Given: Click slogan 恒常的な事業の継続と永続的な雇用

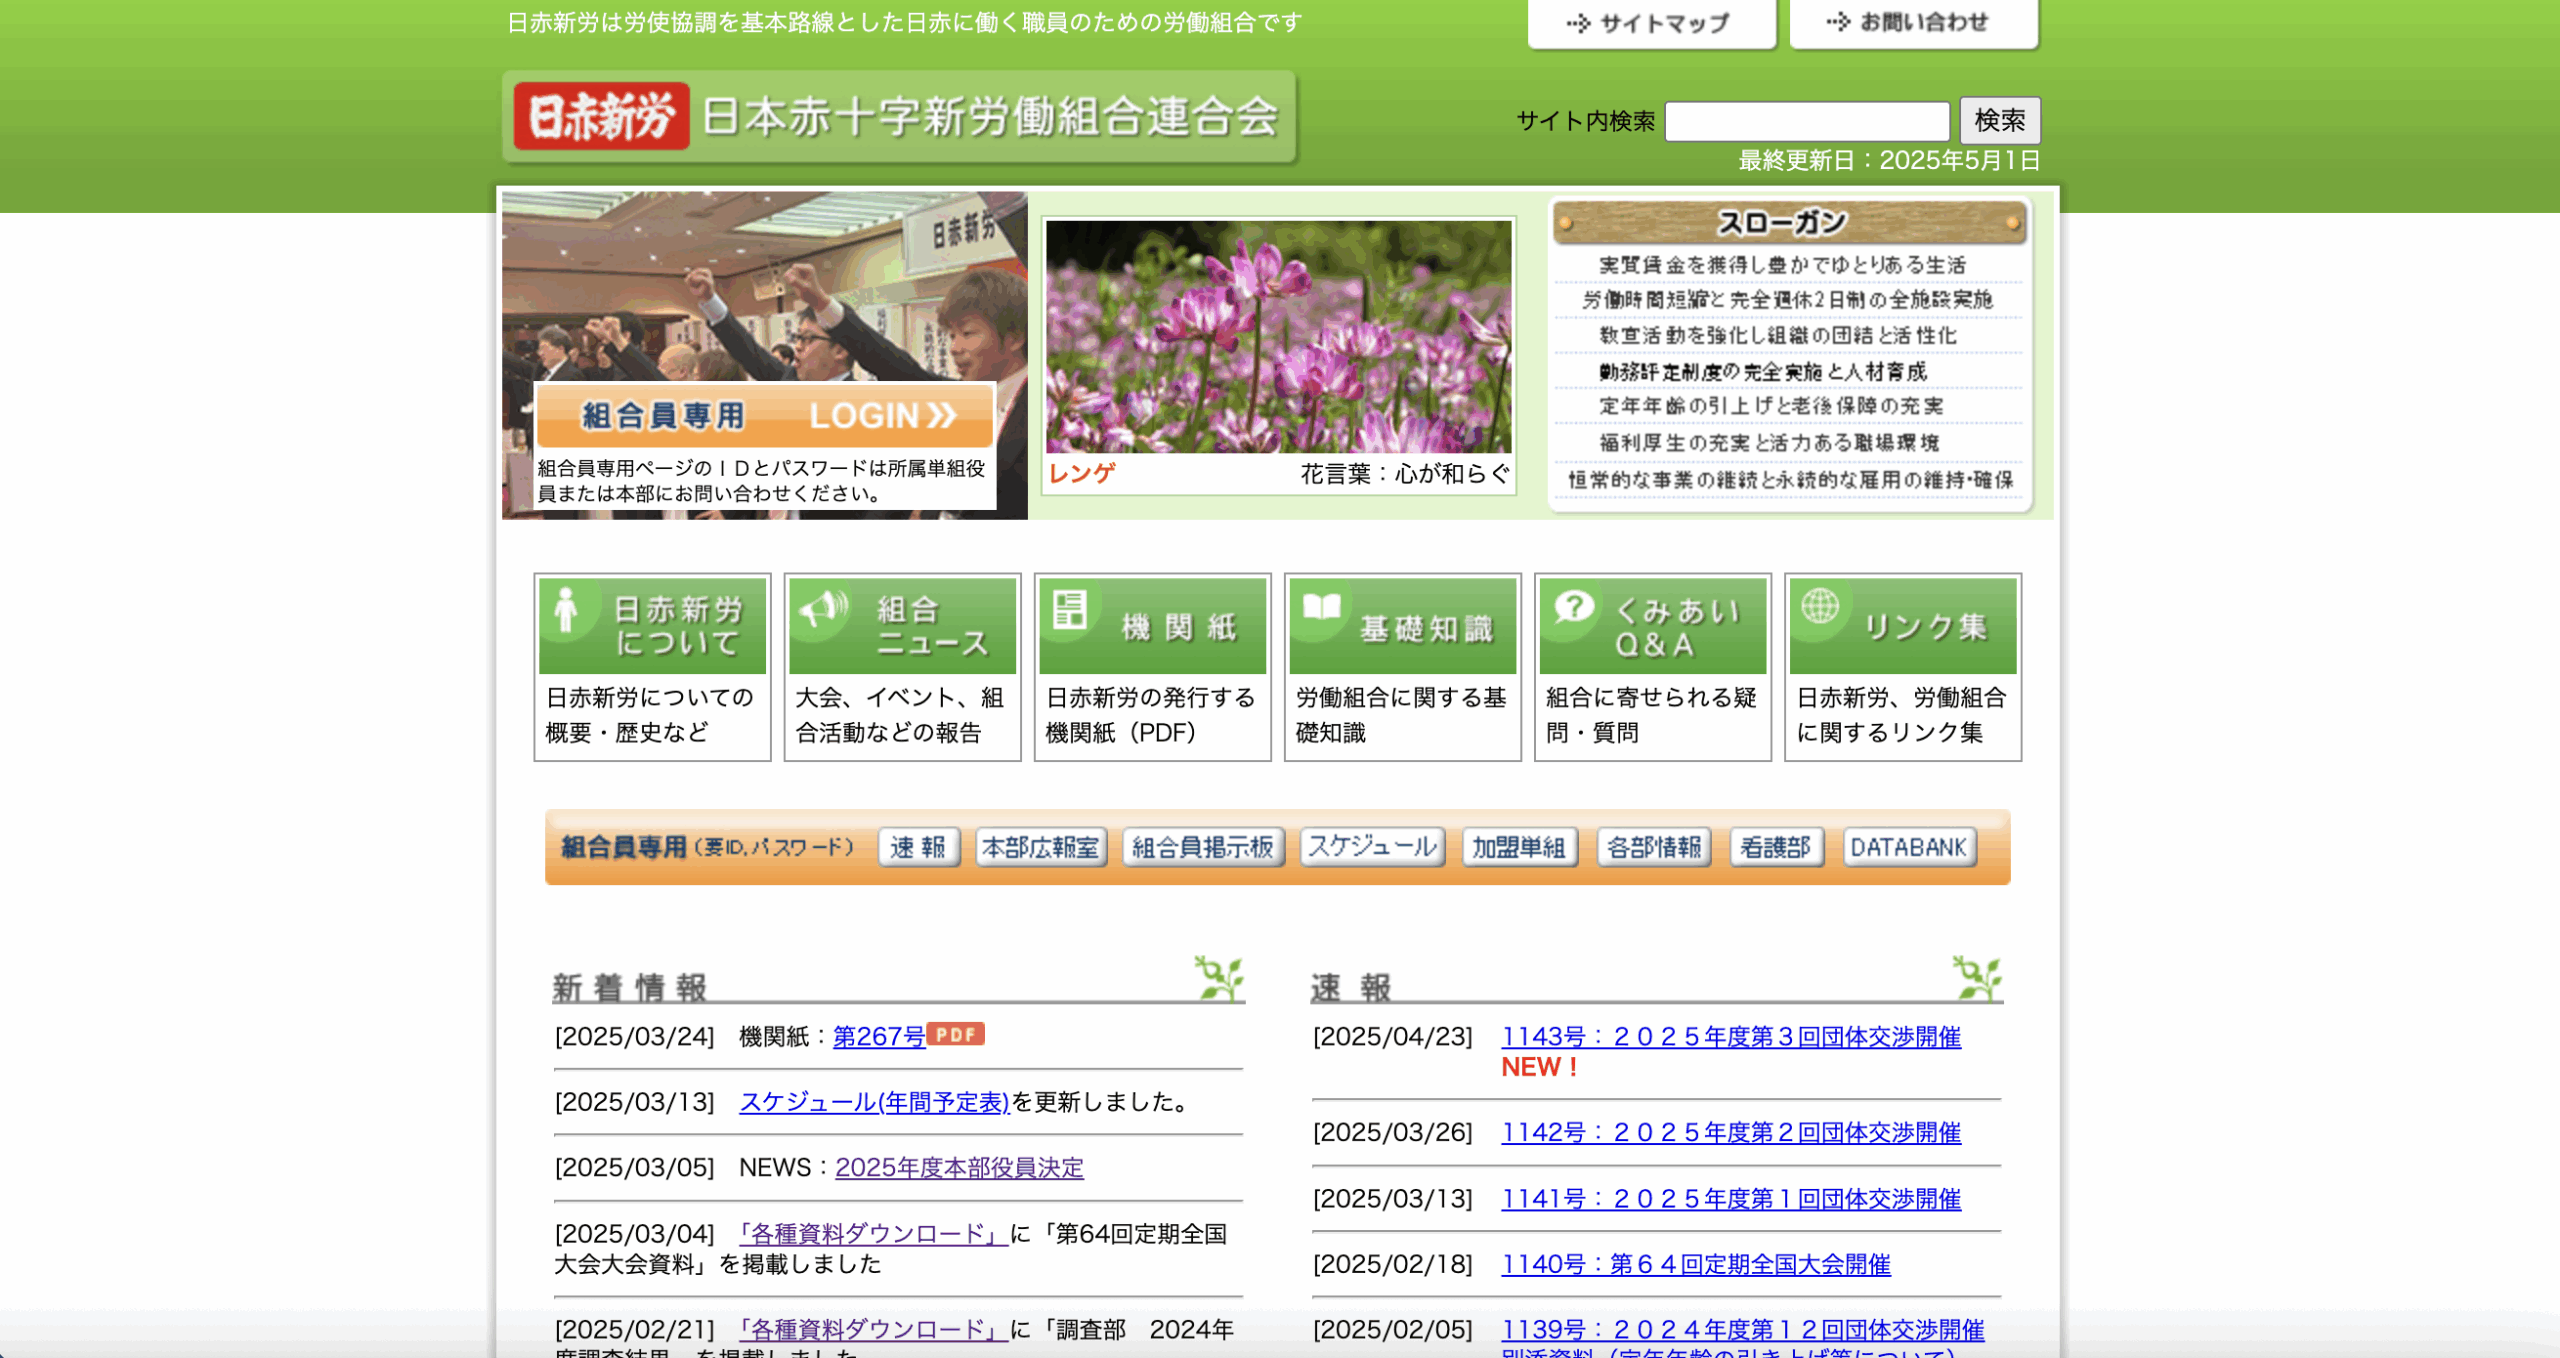Looking at the screenshot, I should pyautogui.click(x=1790, y=480).
